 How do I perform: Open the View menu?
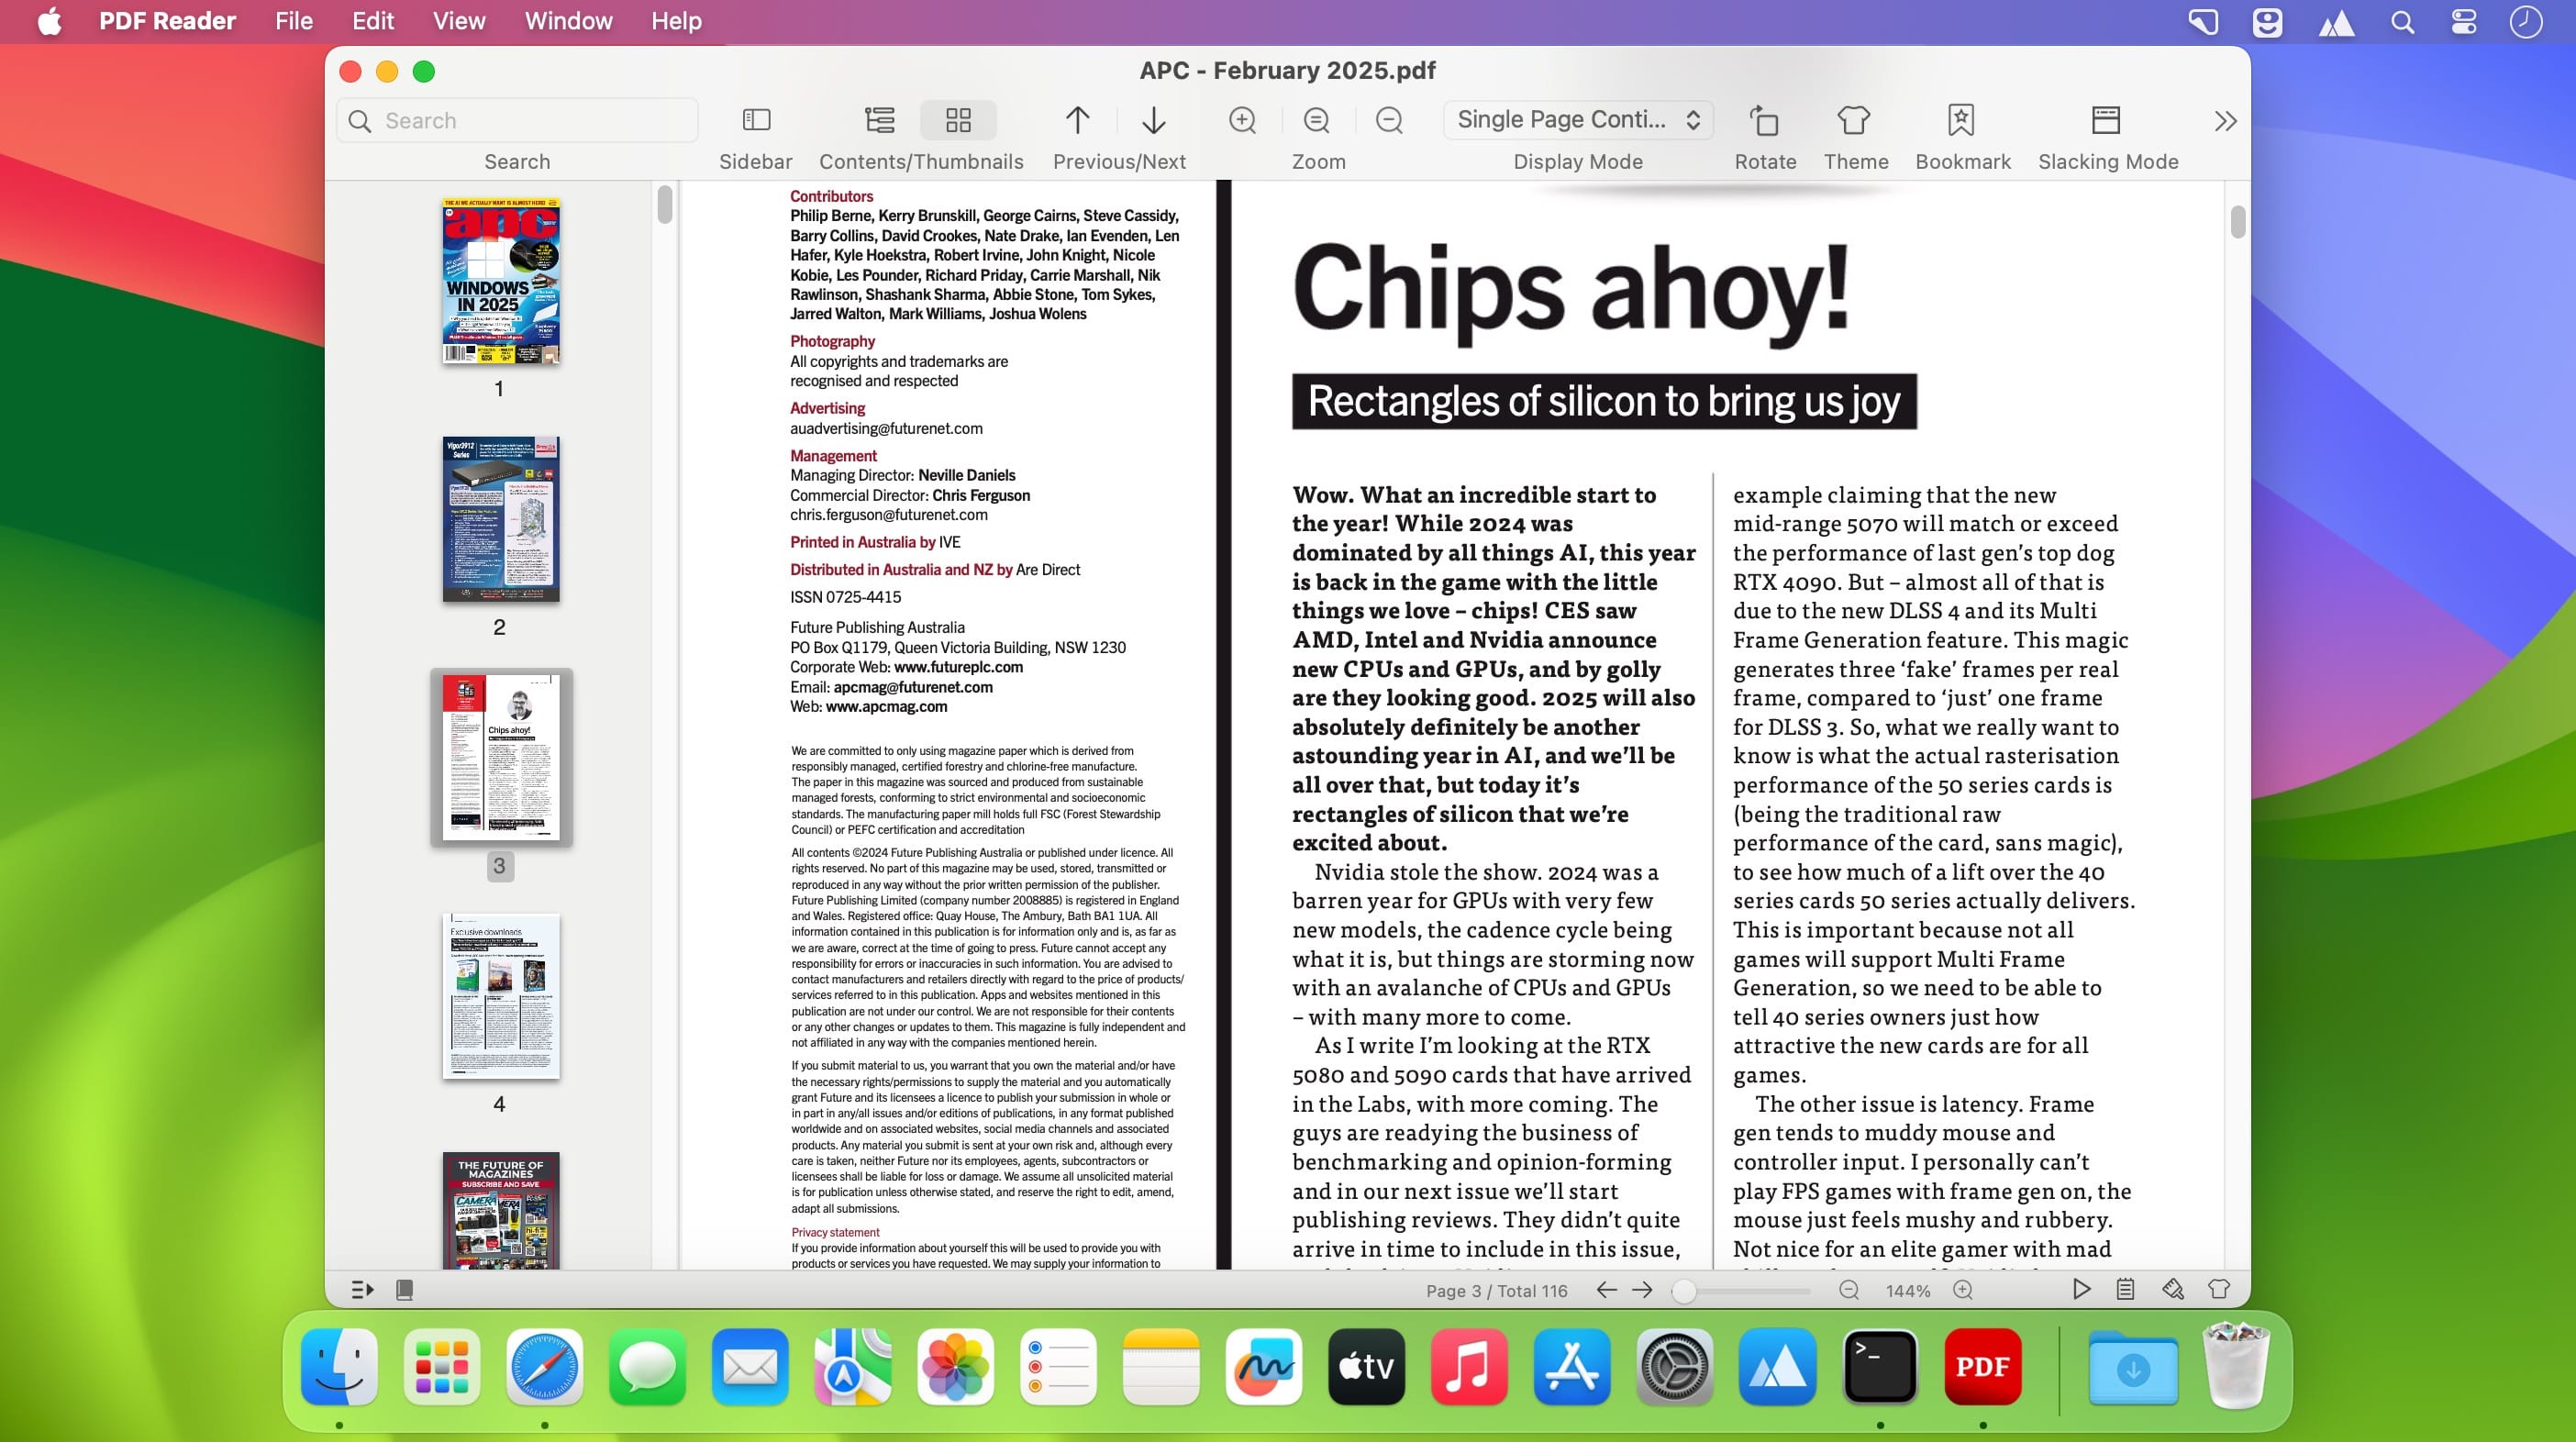click(x=458, y=21)
